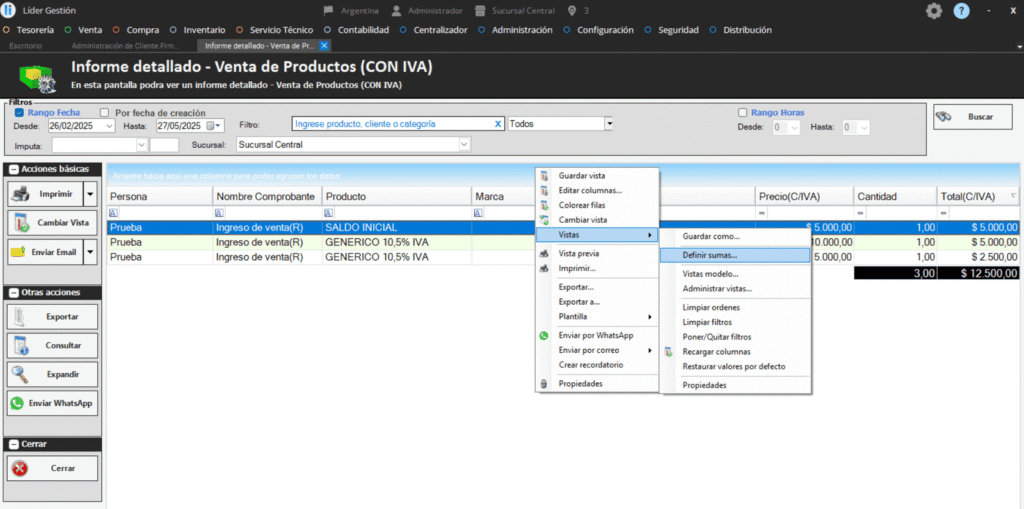Click the Expandir magnifier button

tap(53, 374)
